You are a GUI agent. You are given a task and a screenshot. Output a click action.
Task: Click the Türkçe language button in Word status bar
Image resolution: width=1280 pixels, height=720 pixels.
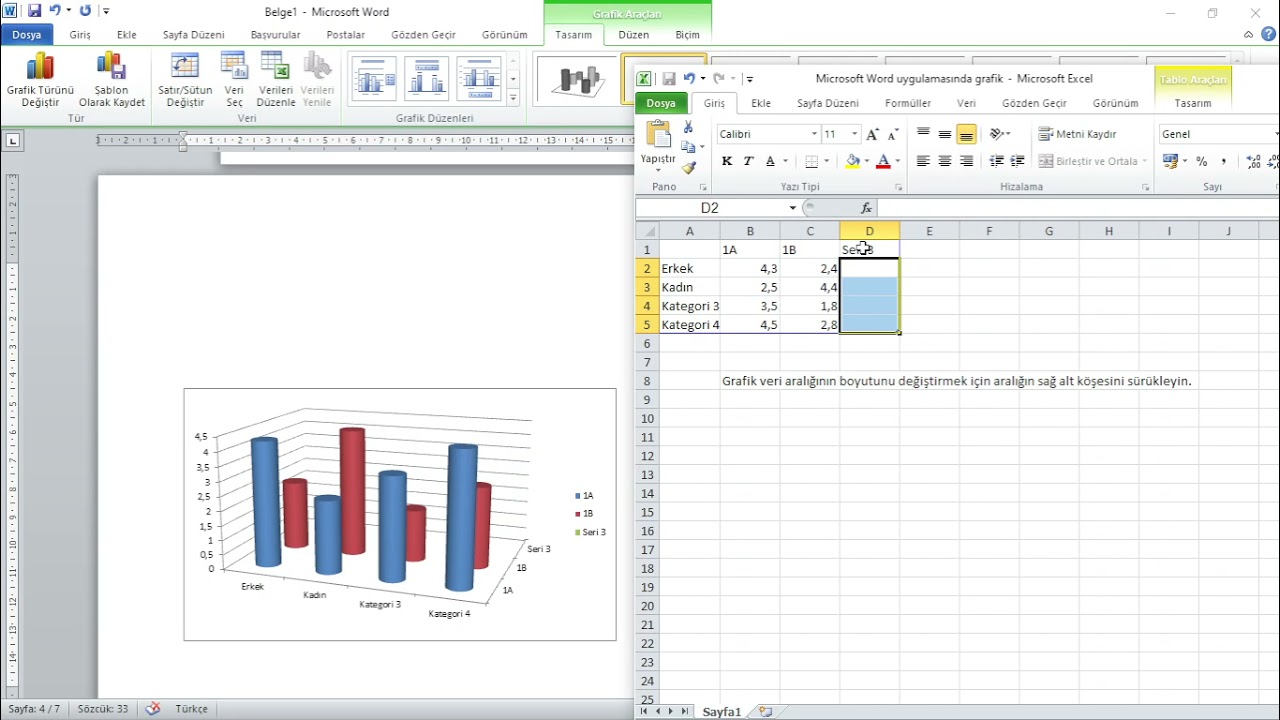191,708
